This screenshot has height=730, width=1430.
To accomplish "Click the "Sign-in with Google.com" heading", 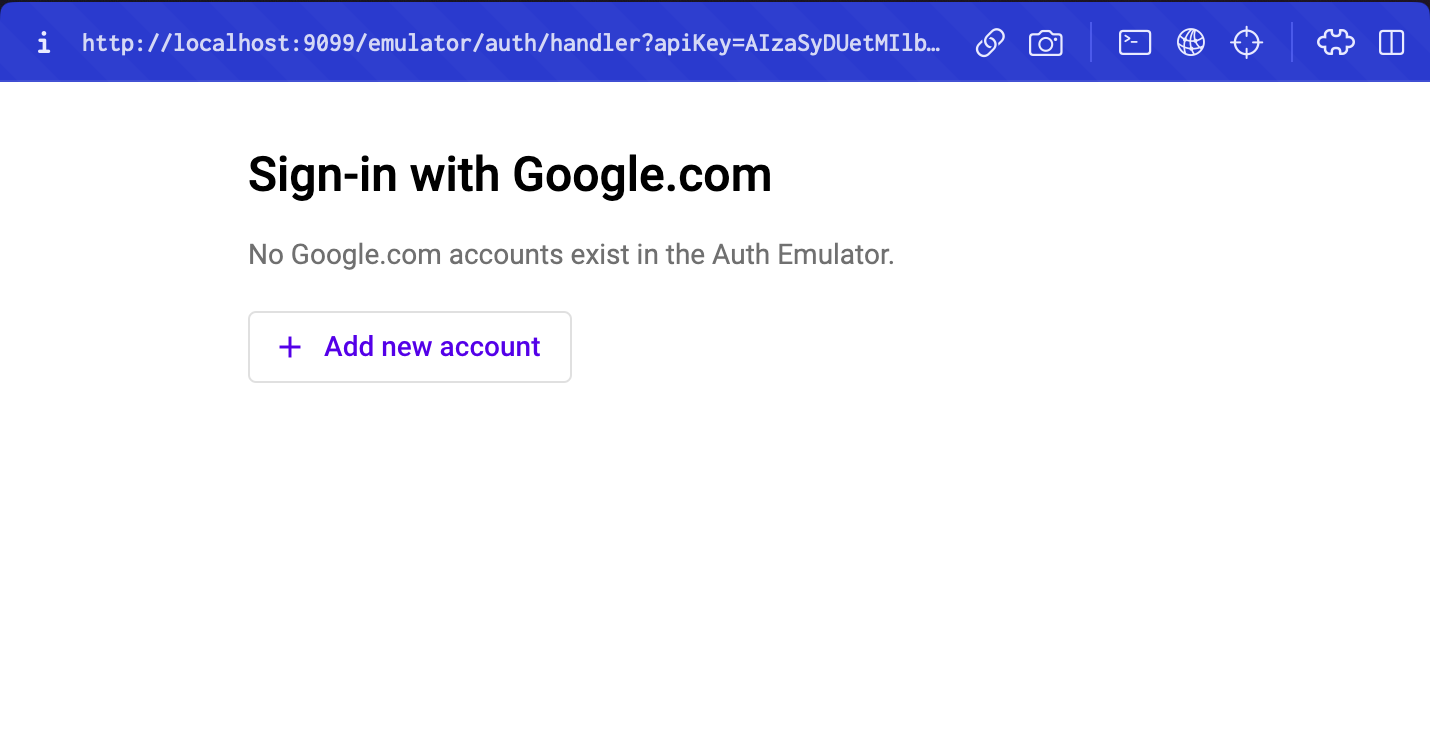I will pyautogui.click(x=510, y=175).
